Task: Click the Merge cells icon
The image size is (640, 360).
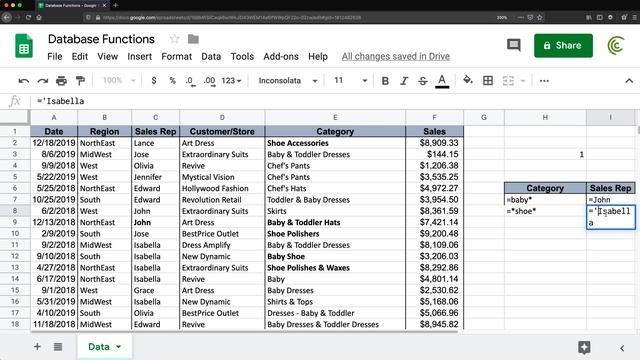Action: click(508, 81)
